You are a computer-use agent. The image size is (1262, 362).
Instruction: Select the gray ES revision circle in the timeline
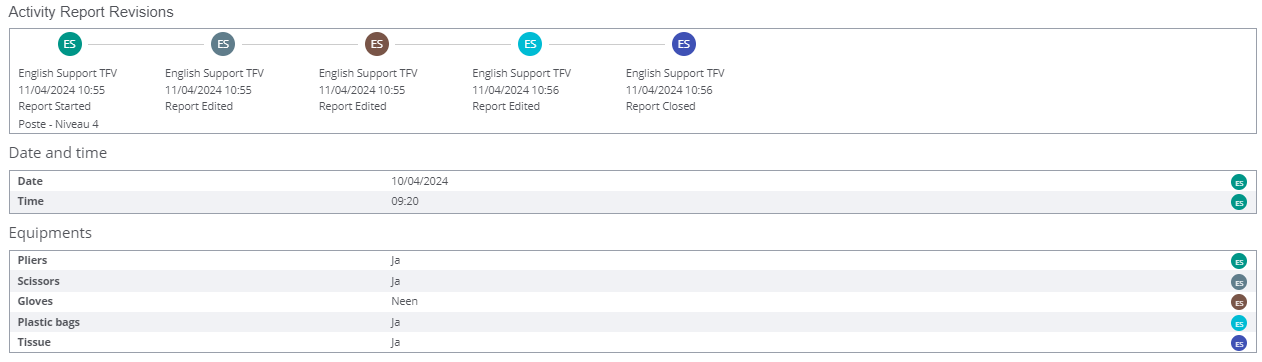pyautogui.click(x=223, y=44)
